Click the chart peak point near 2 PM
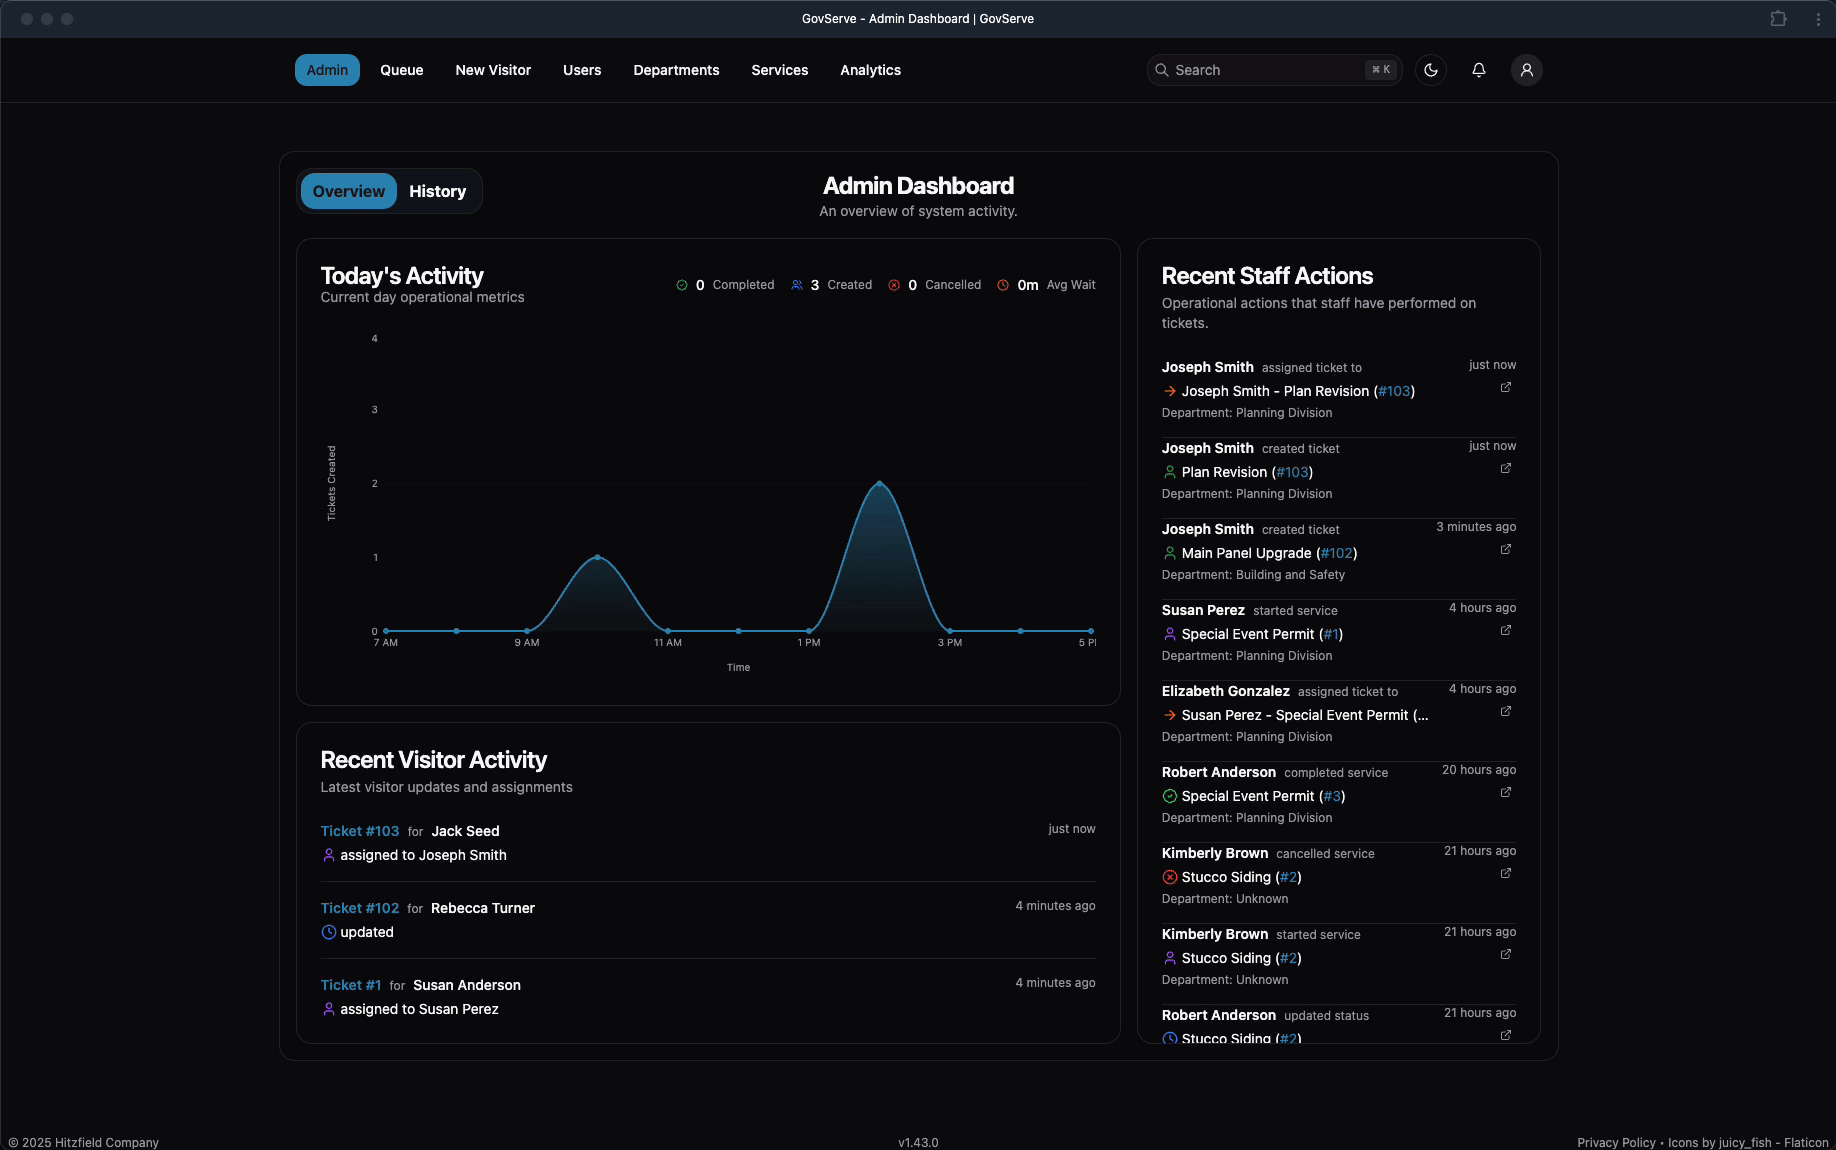1836x1150 pixels. click(879, 483)
